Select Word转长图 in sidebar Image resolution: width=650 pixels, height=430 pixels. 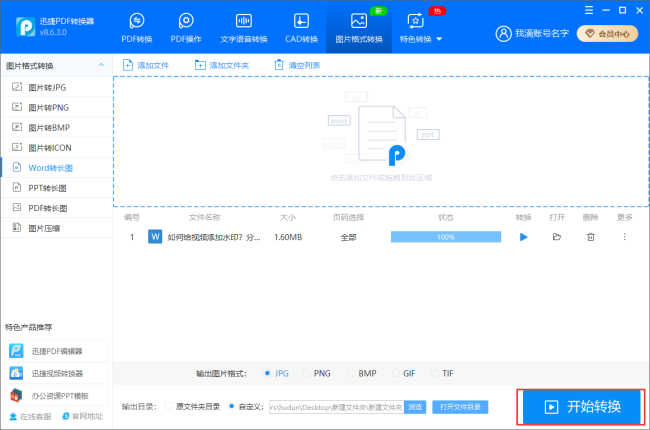click(56, 168)
